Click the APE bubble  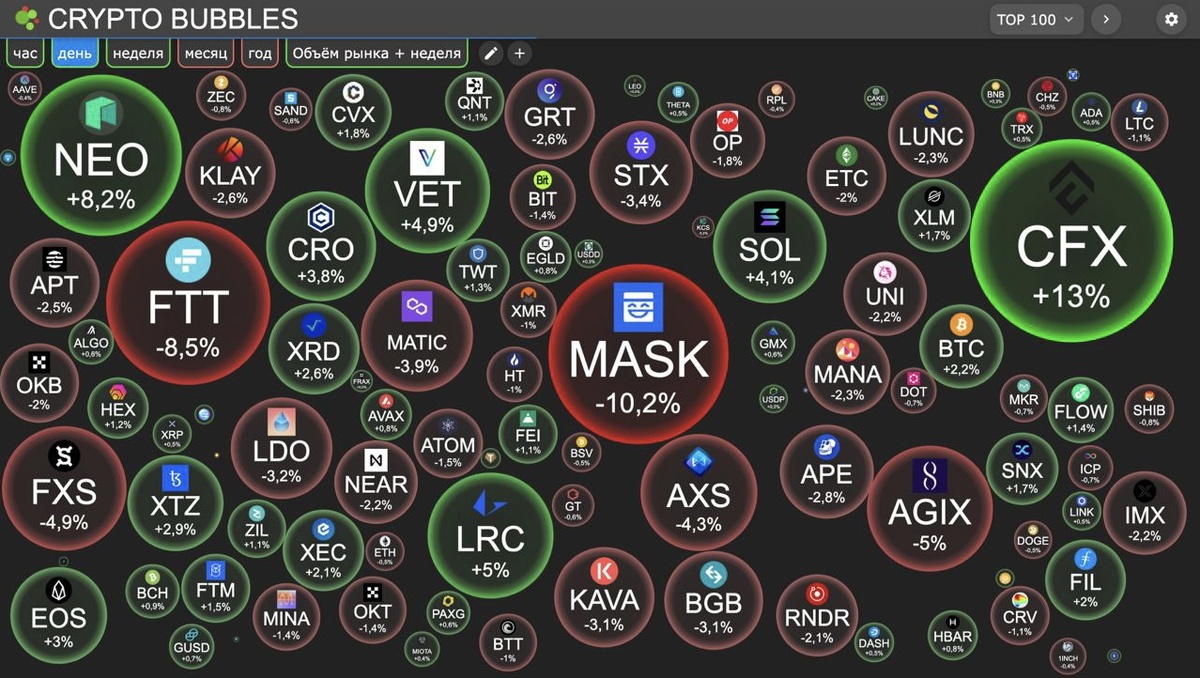(x=827, y=472)
